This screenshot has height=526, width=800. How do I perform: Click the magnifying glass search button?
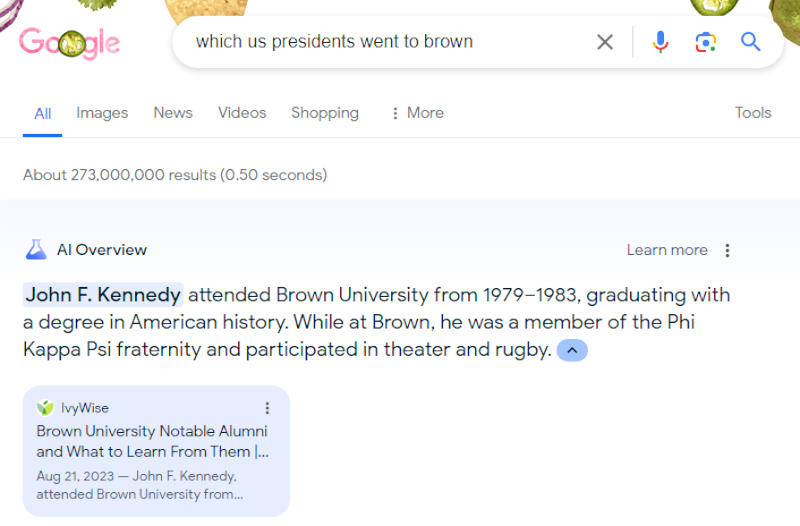coord(751,42)
